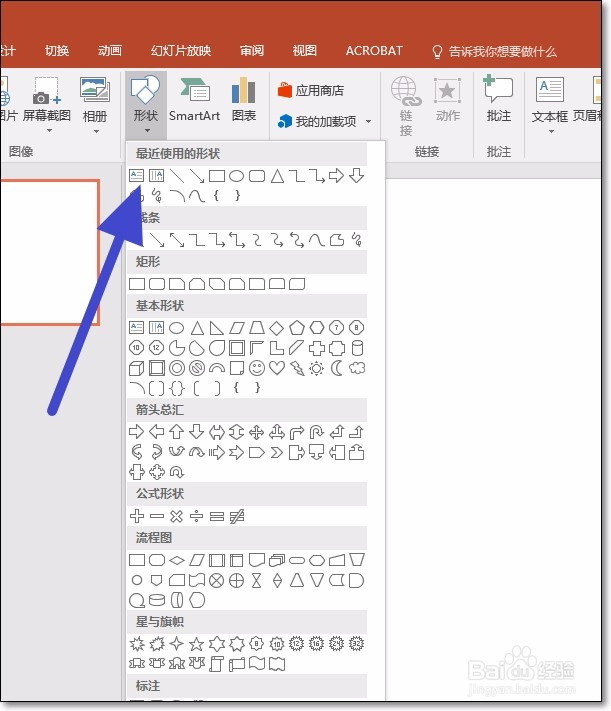Select the oval in recently used shapes
The width and height of the screenshot is (611, 711).
[x=236, y=175]
